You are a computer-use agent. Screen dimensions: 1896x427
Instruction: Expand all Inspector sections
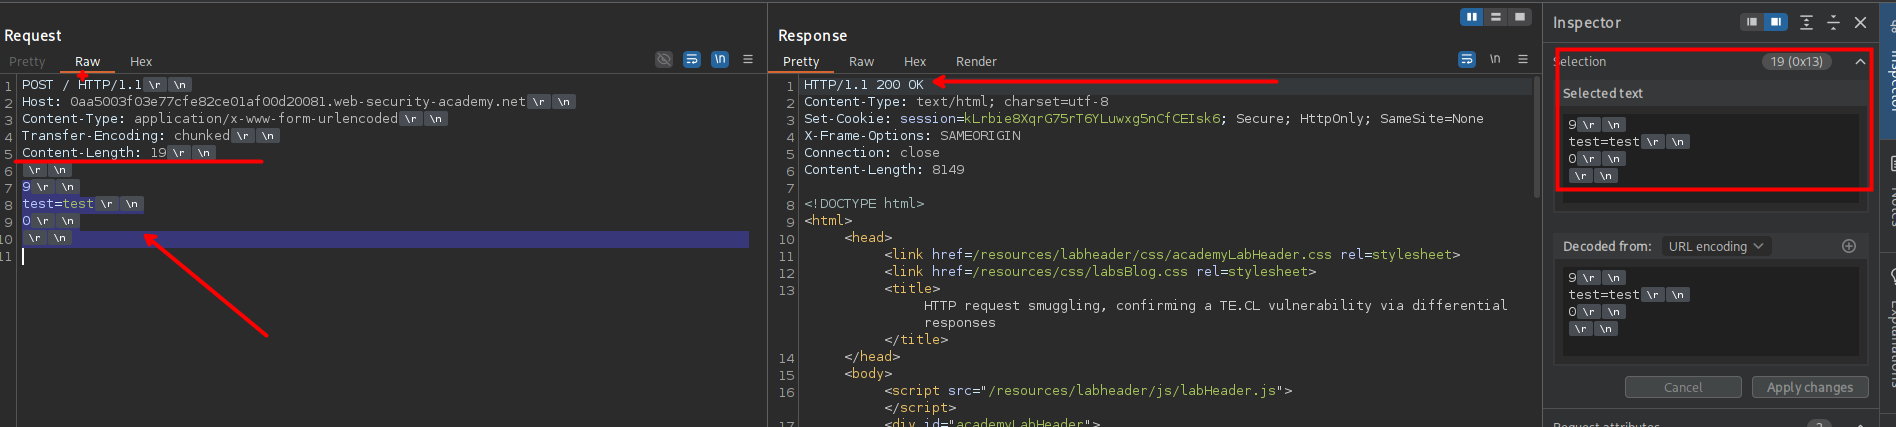(x=1806, y=22)
